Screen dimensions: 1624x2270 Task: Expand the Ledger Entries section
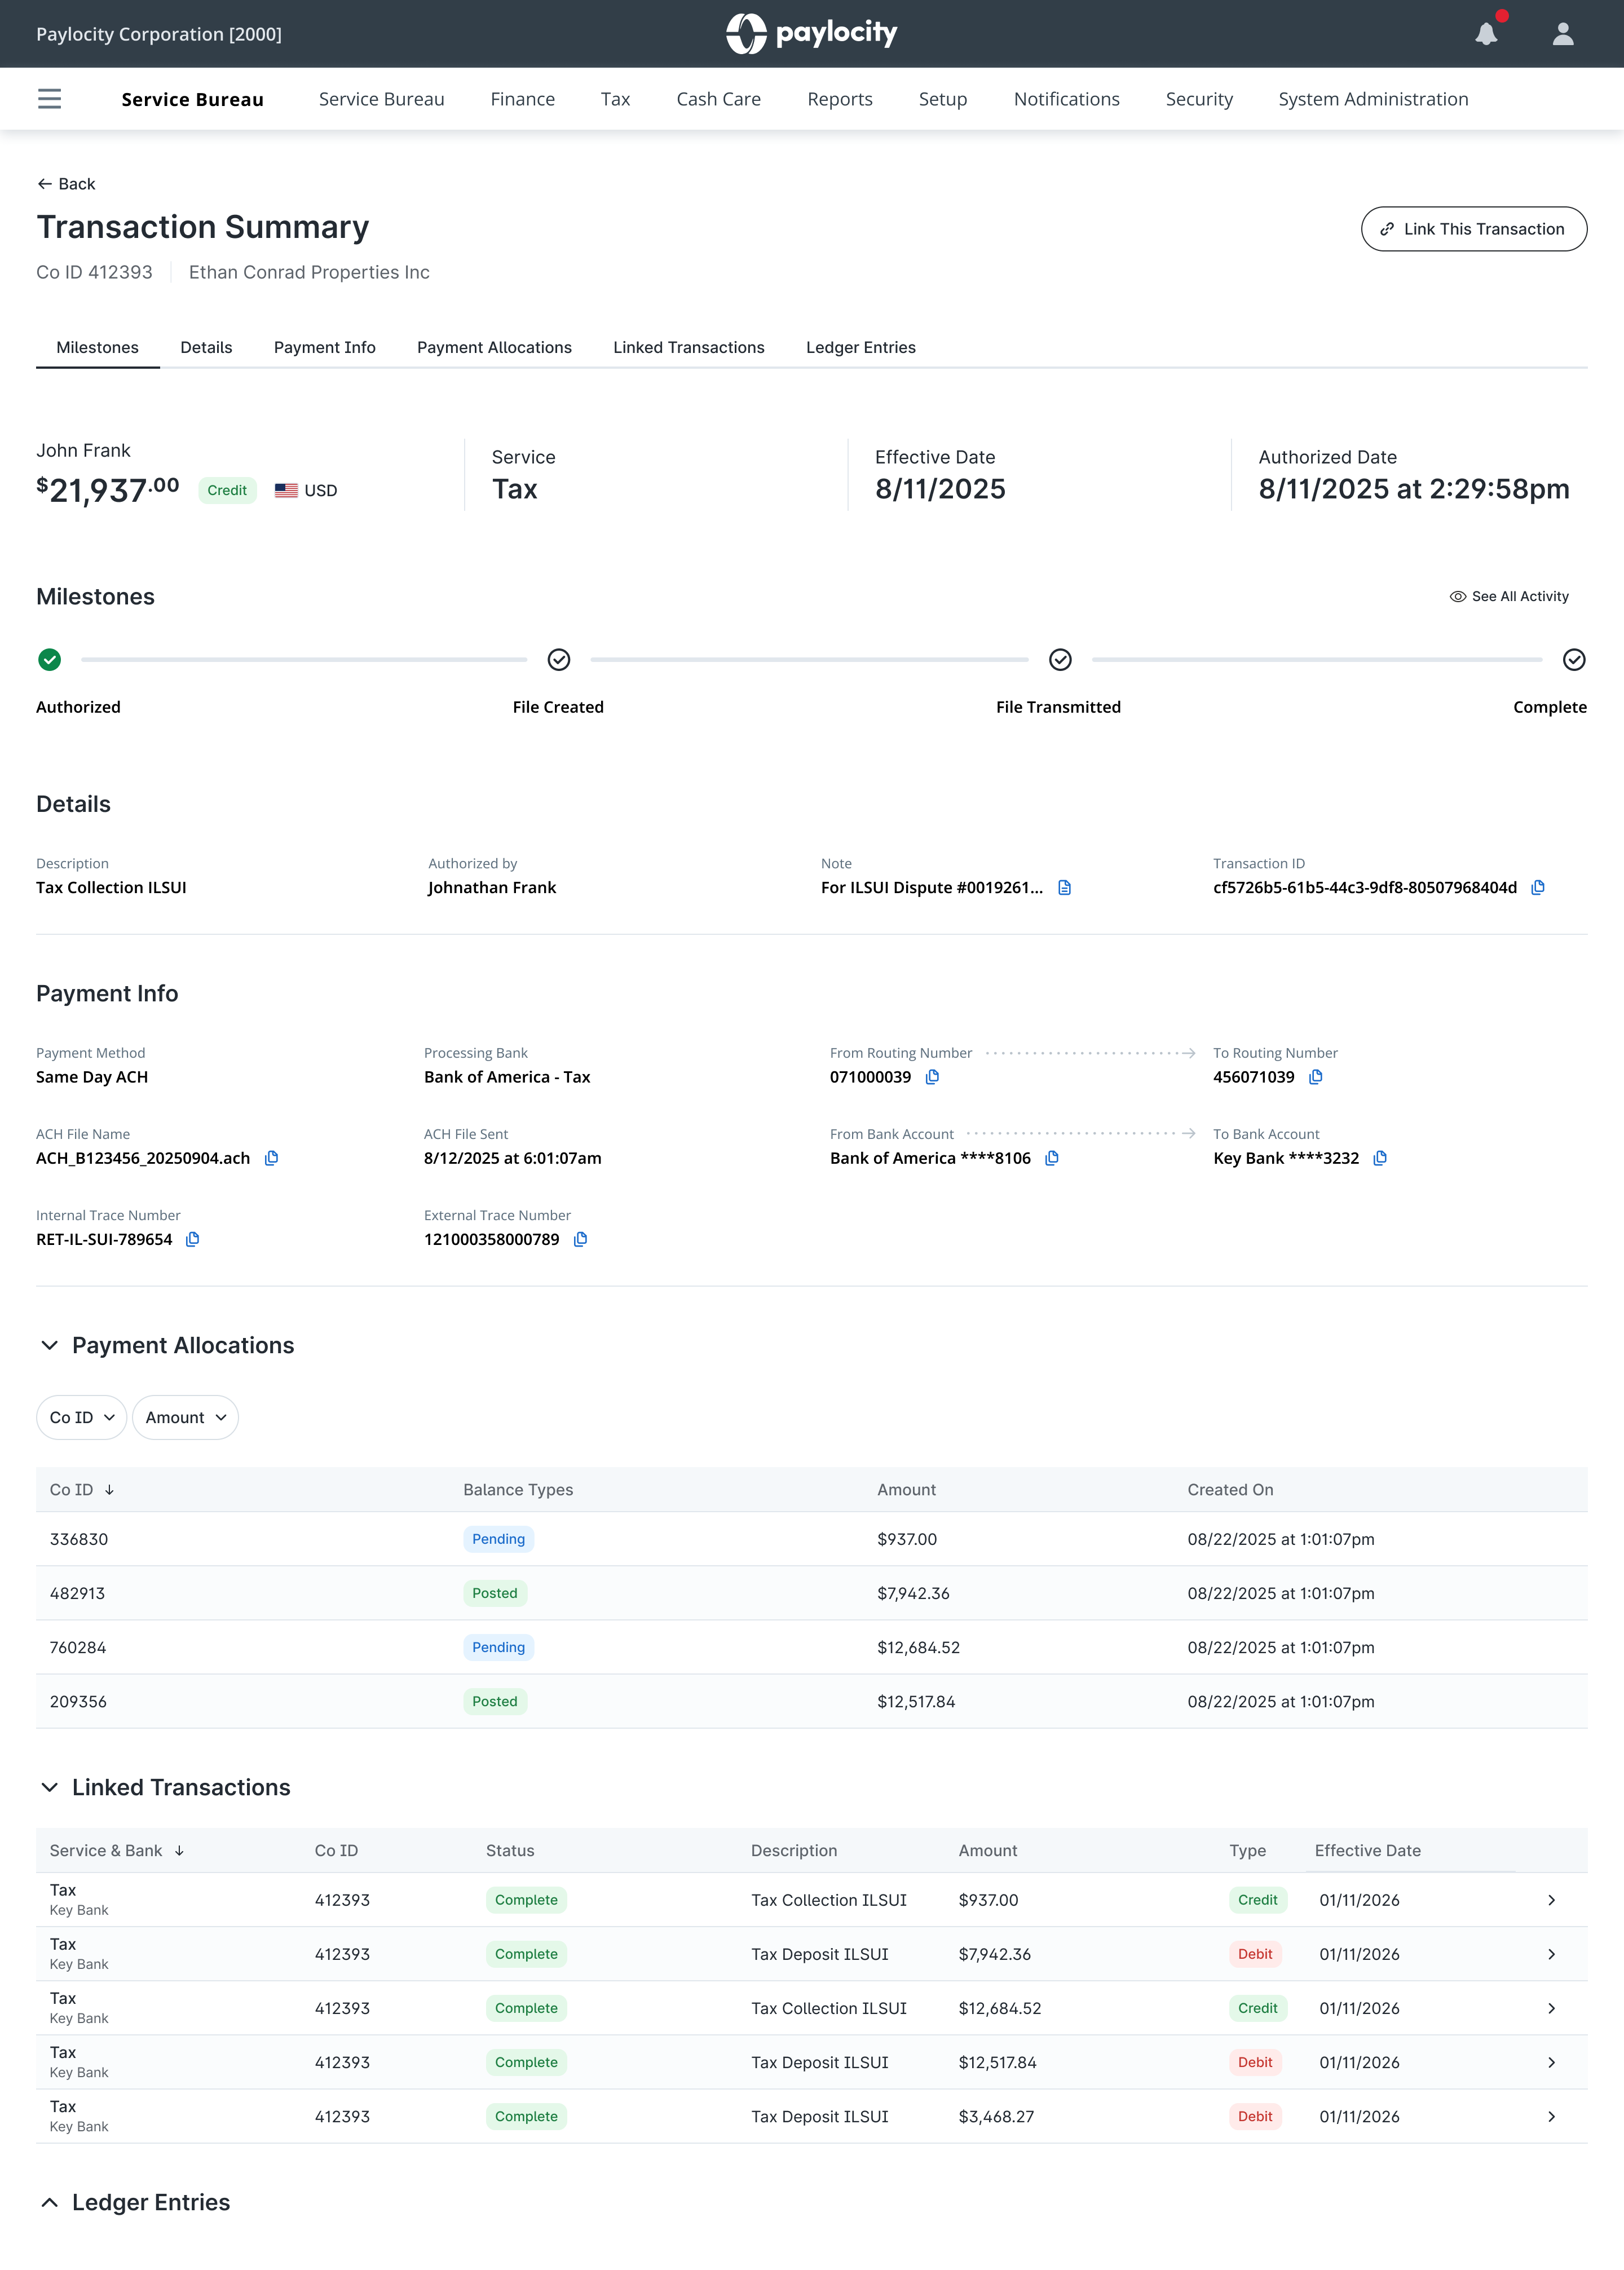49,2202
